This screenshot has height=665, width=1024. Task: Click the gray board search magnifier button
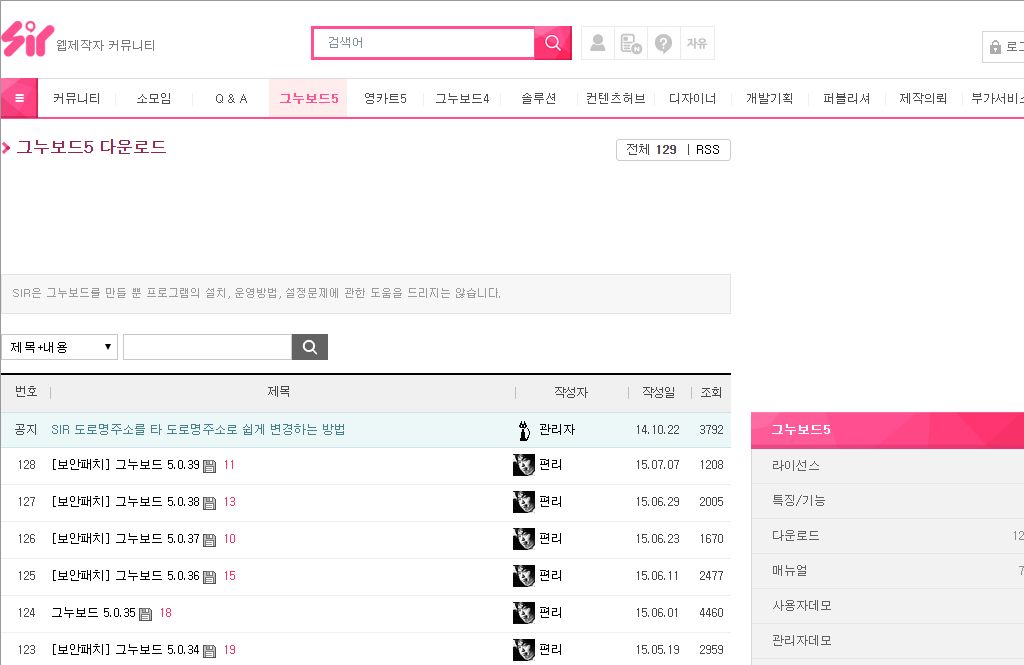coord(310,347)
